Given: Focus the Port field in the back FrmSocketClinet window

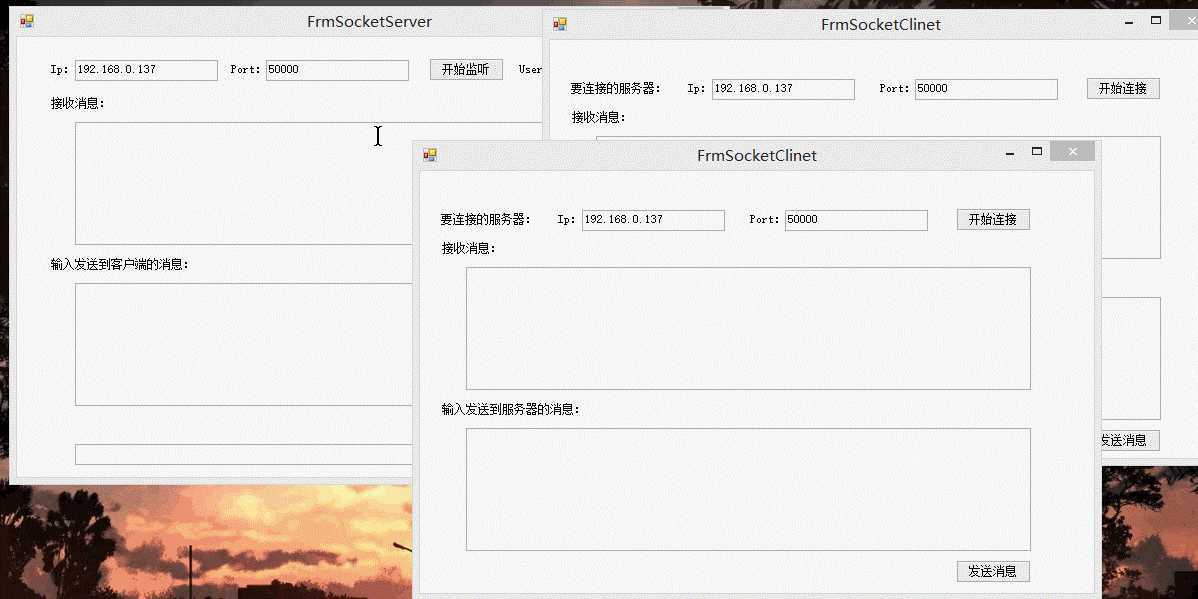Looking at the screenshot, I should [x=986, y=89].
